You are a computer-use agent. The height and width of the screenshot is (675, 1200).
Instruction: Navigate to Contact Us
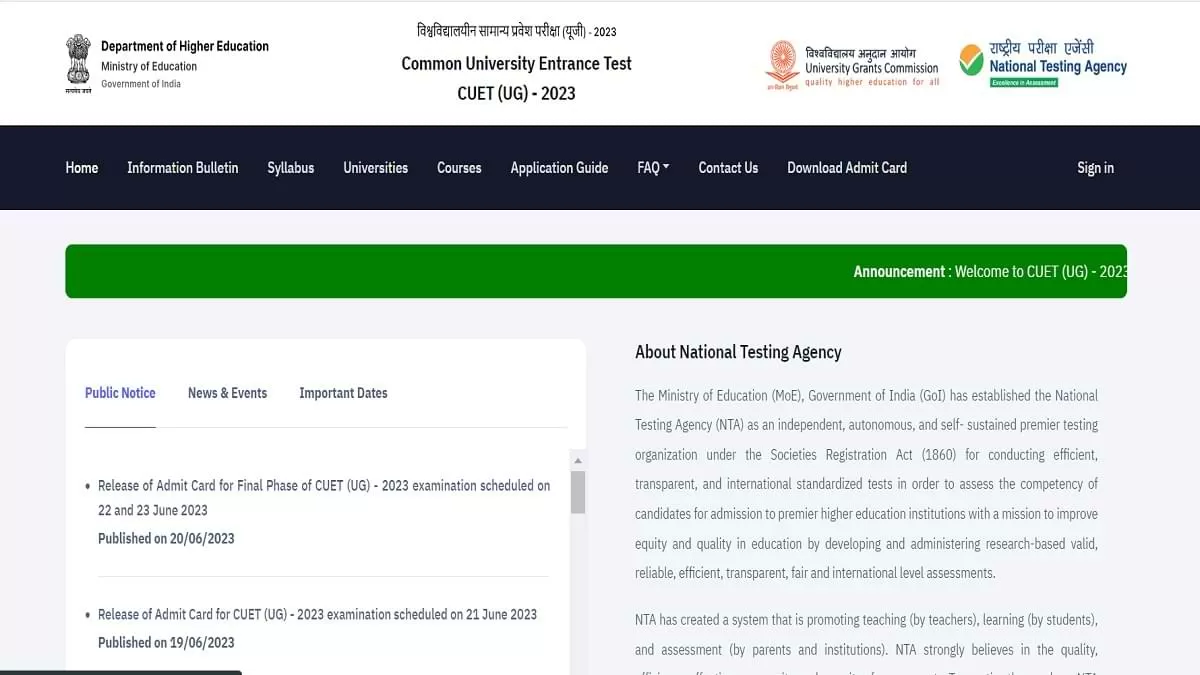(728, 168)
